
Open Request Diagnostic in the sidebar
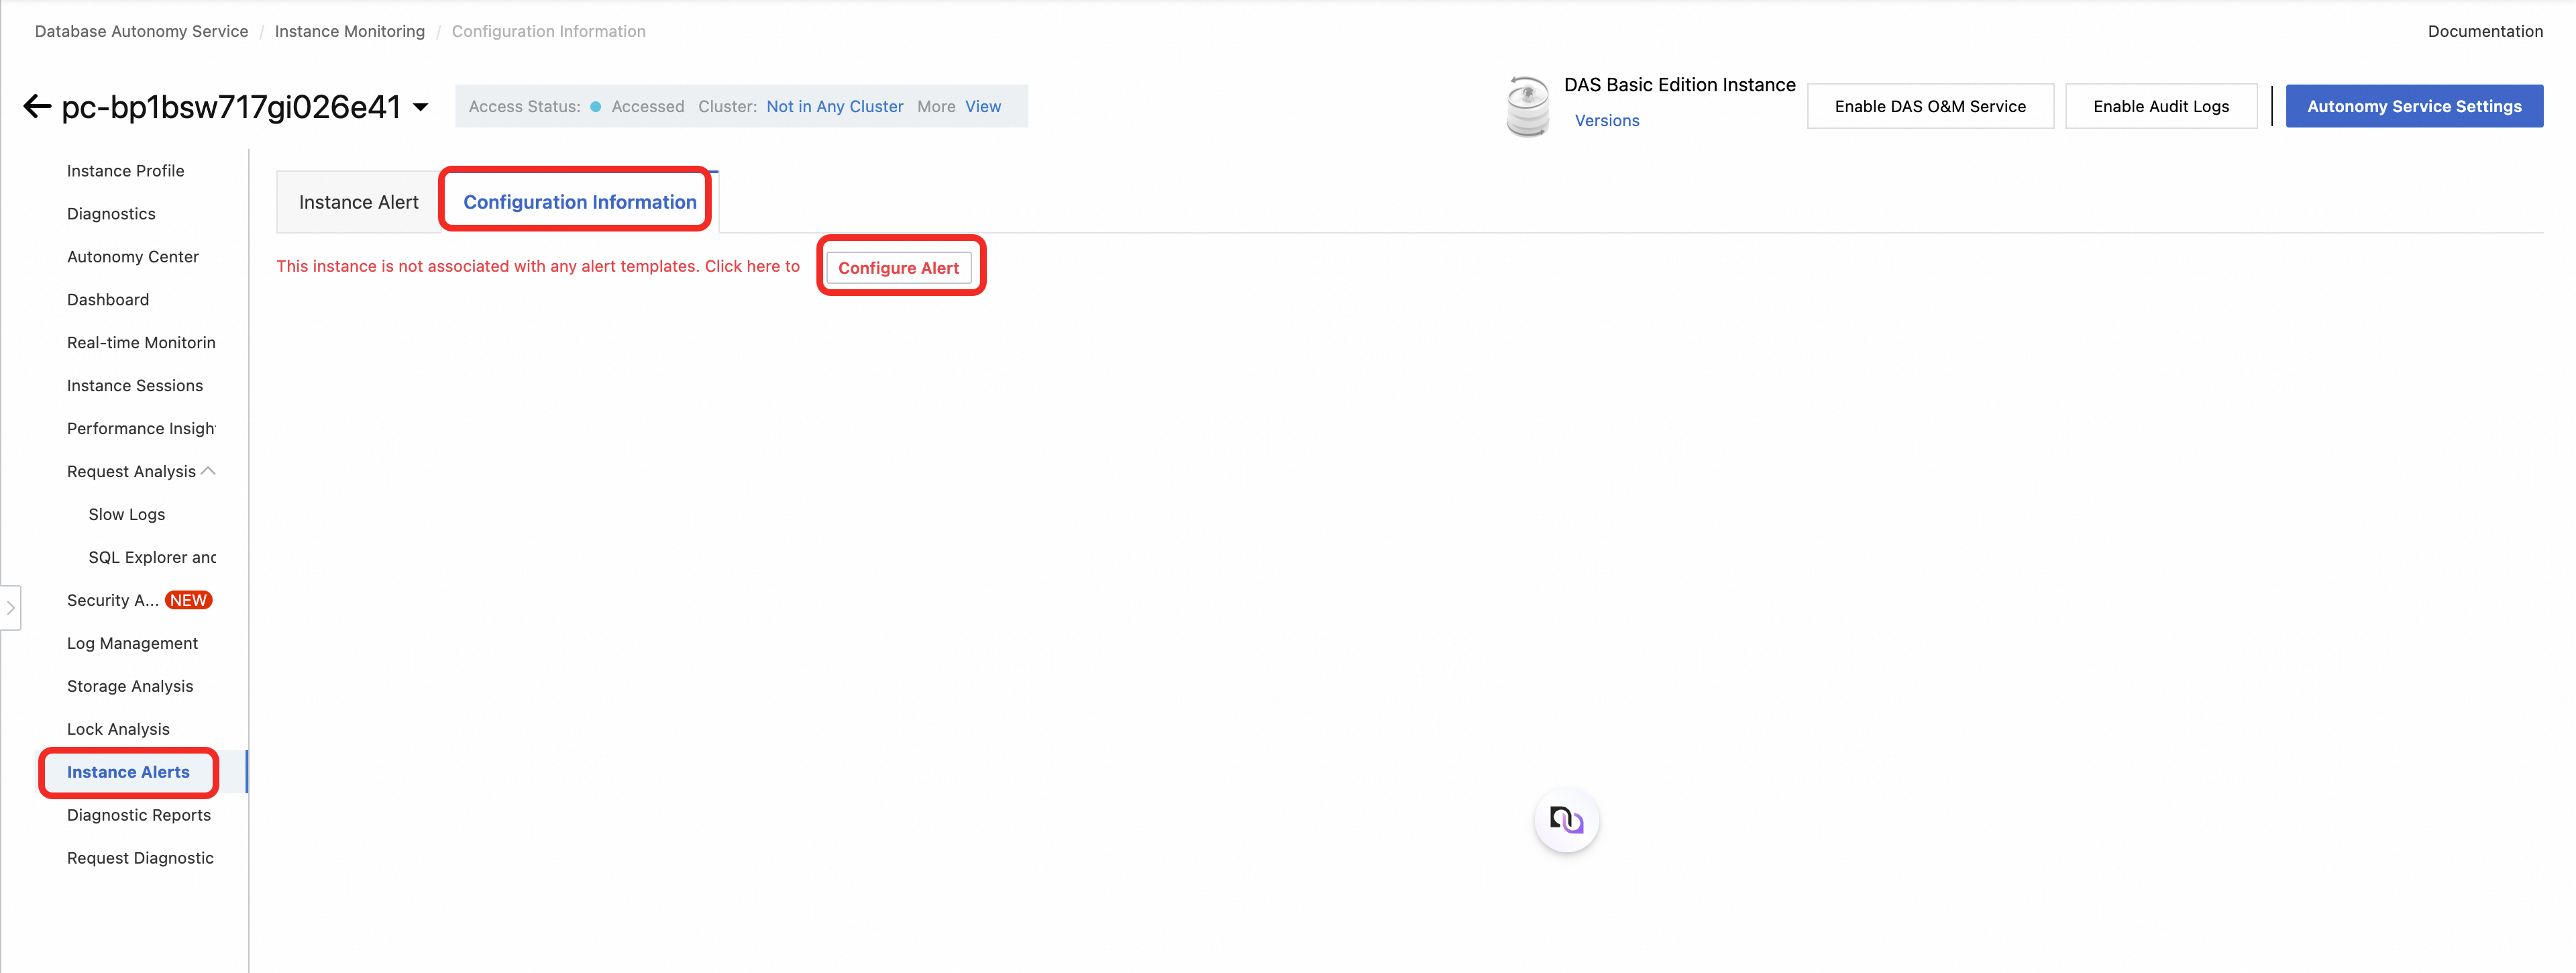140,858
